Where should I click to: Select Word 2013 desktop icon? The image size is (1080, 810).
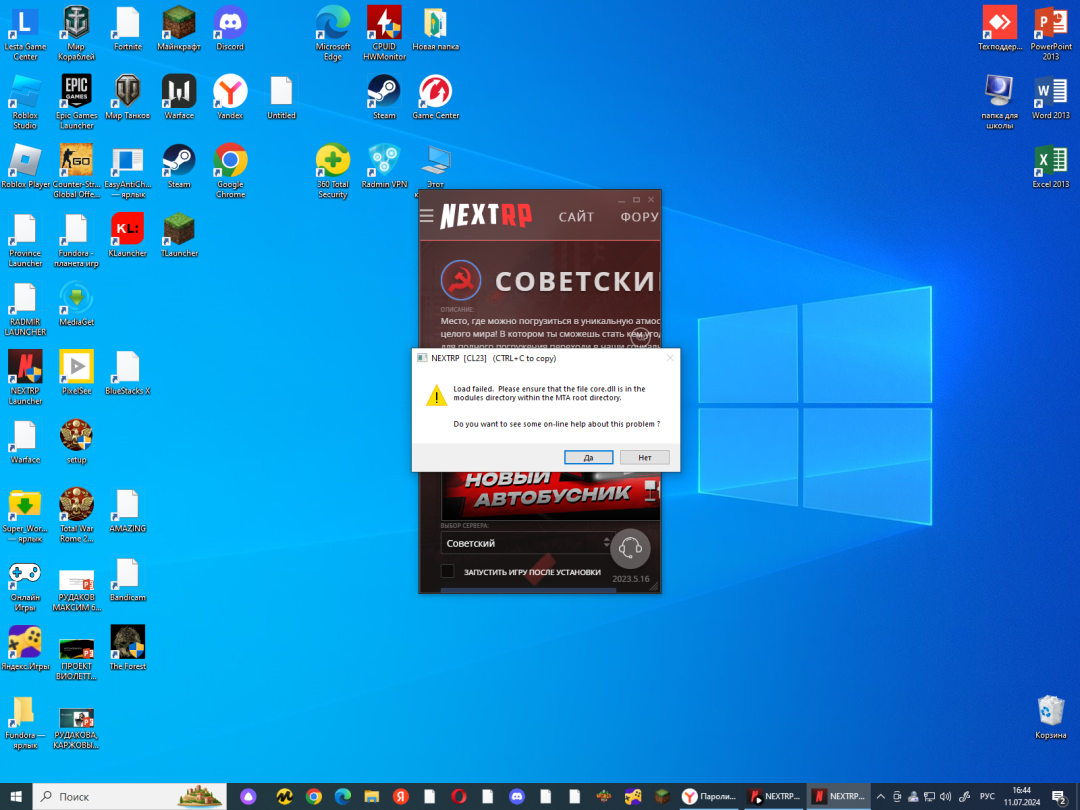pyautogui.click(x=1050, y=97)
